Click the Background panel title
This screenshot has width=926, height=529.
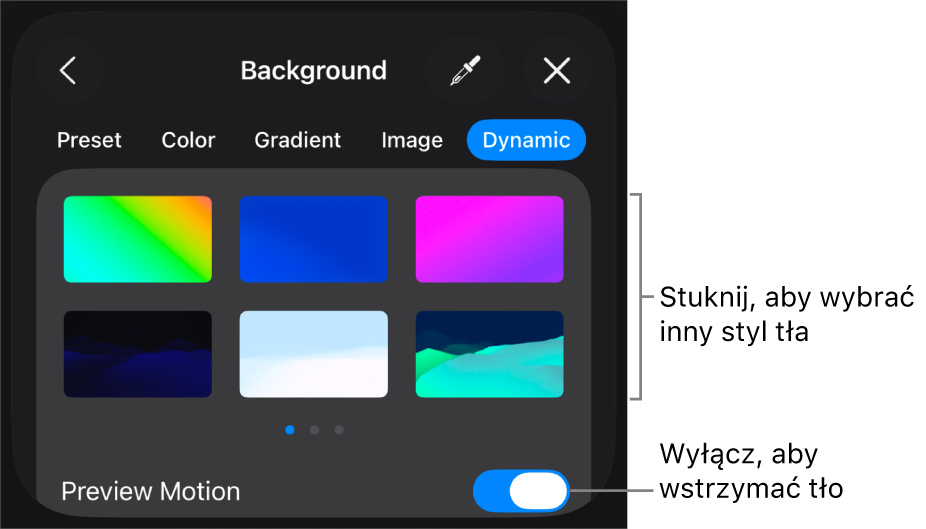[x=314, y=71]
